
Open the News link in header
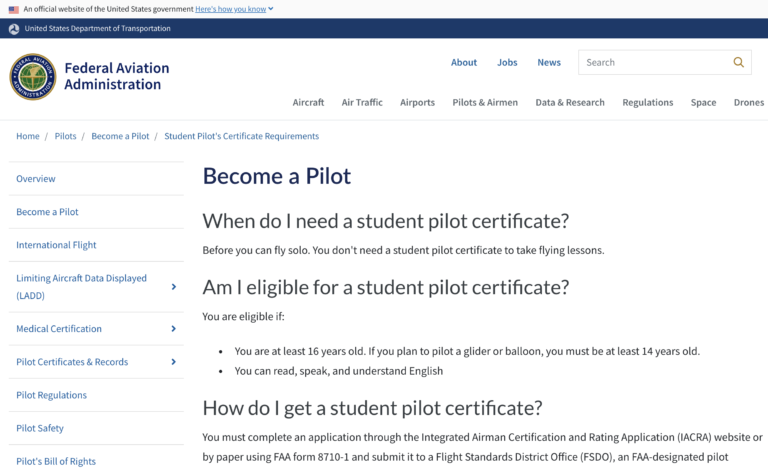tap(549, 62)
